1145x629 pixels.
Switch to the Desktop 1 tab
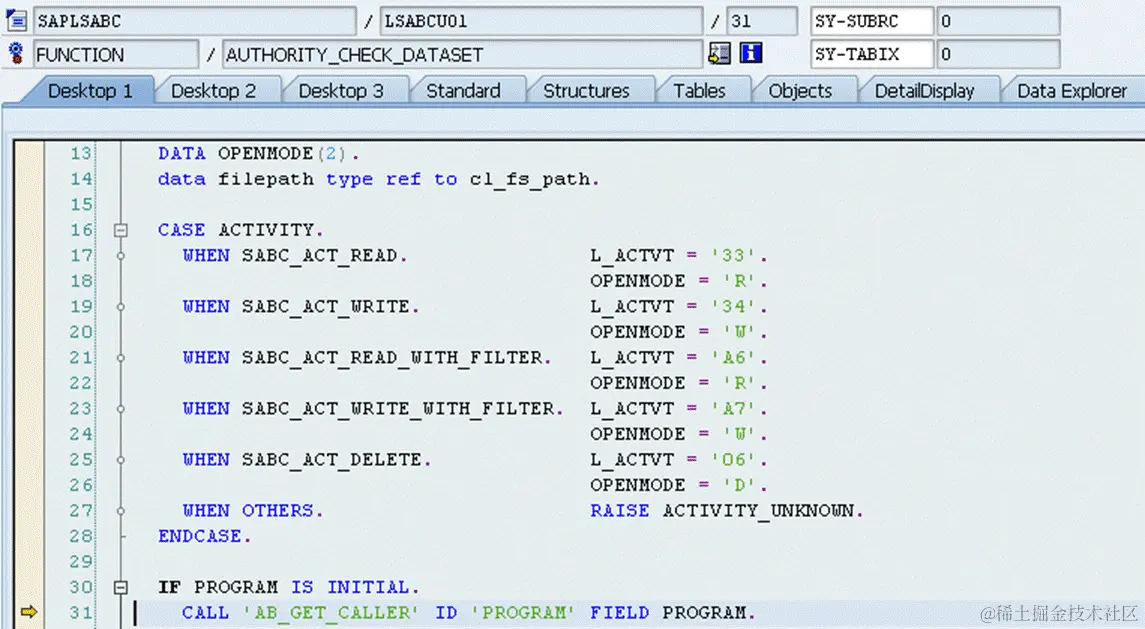click(x=90, y=91)
